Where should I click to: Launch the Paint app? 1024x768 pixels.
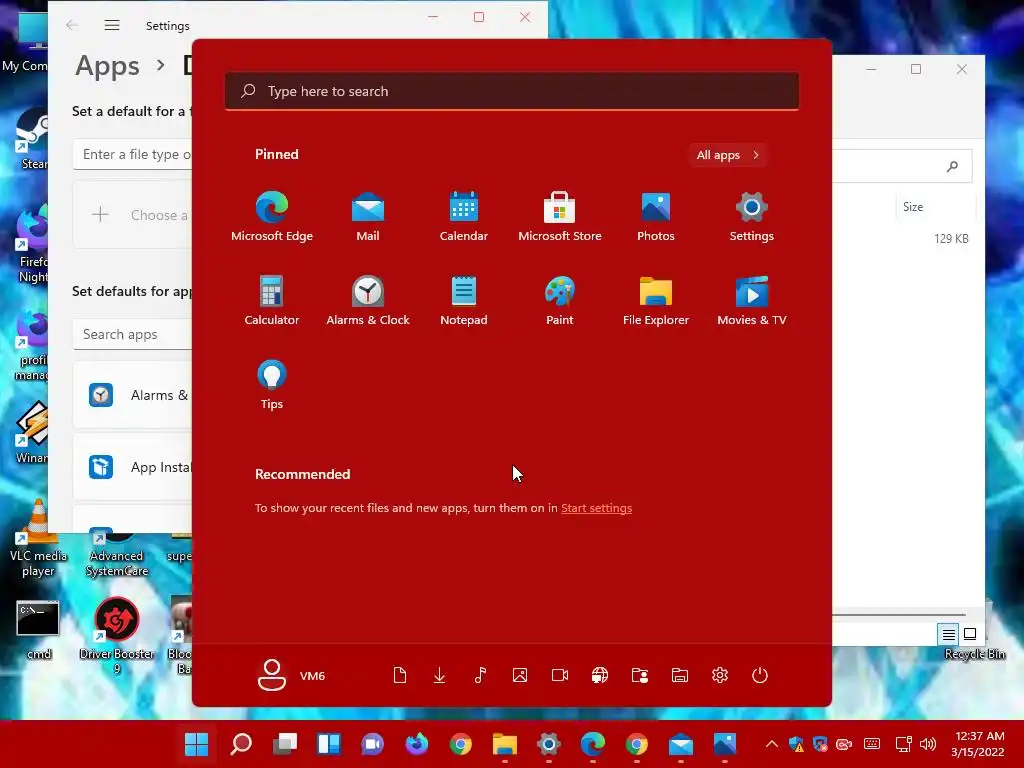[x=560, y=300]
